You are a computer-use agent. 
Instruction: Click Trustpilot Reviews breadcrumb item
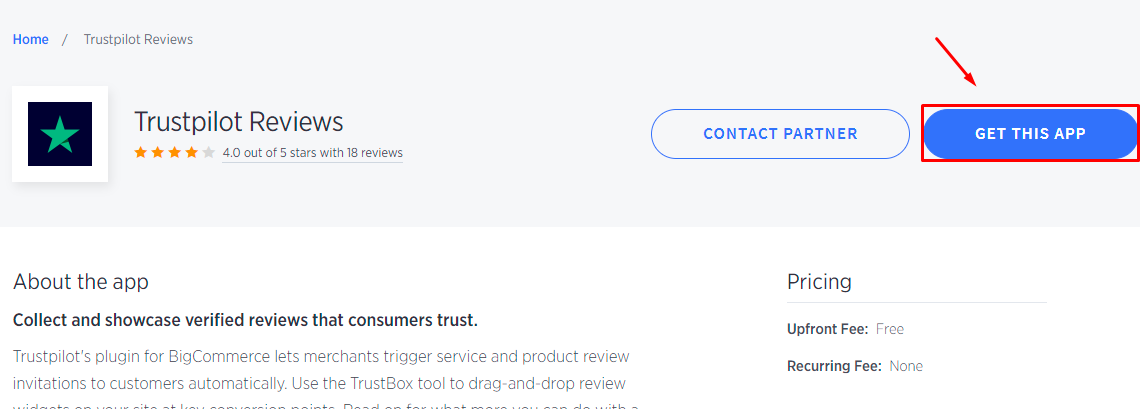click(138, 39)
